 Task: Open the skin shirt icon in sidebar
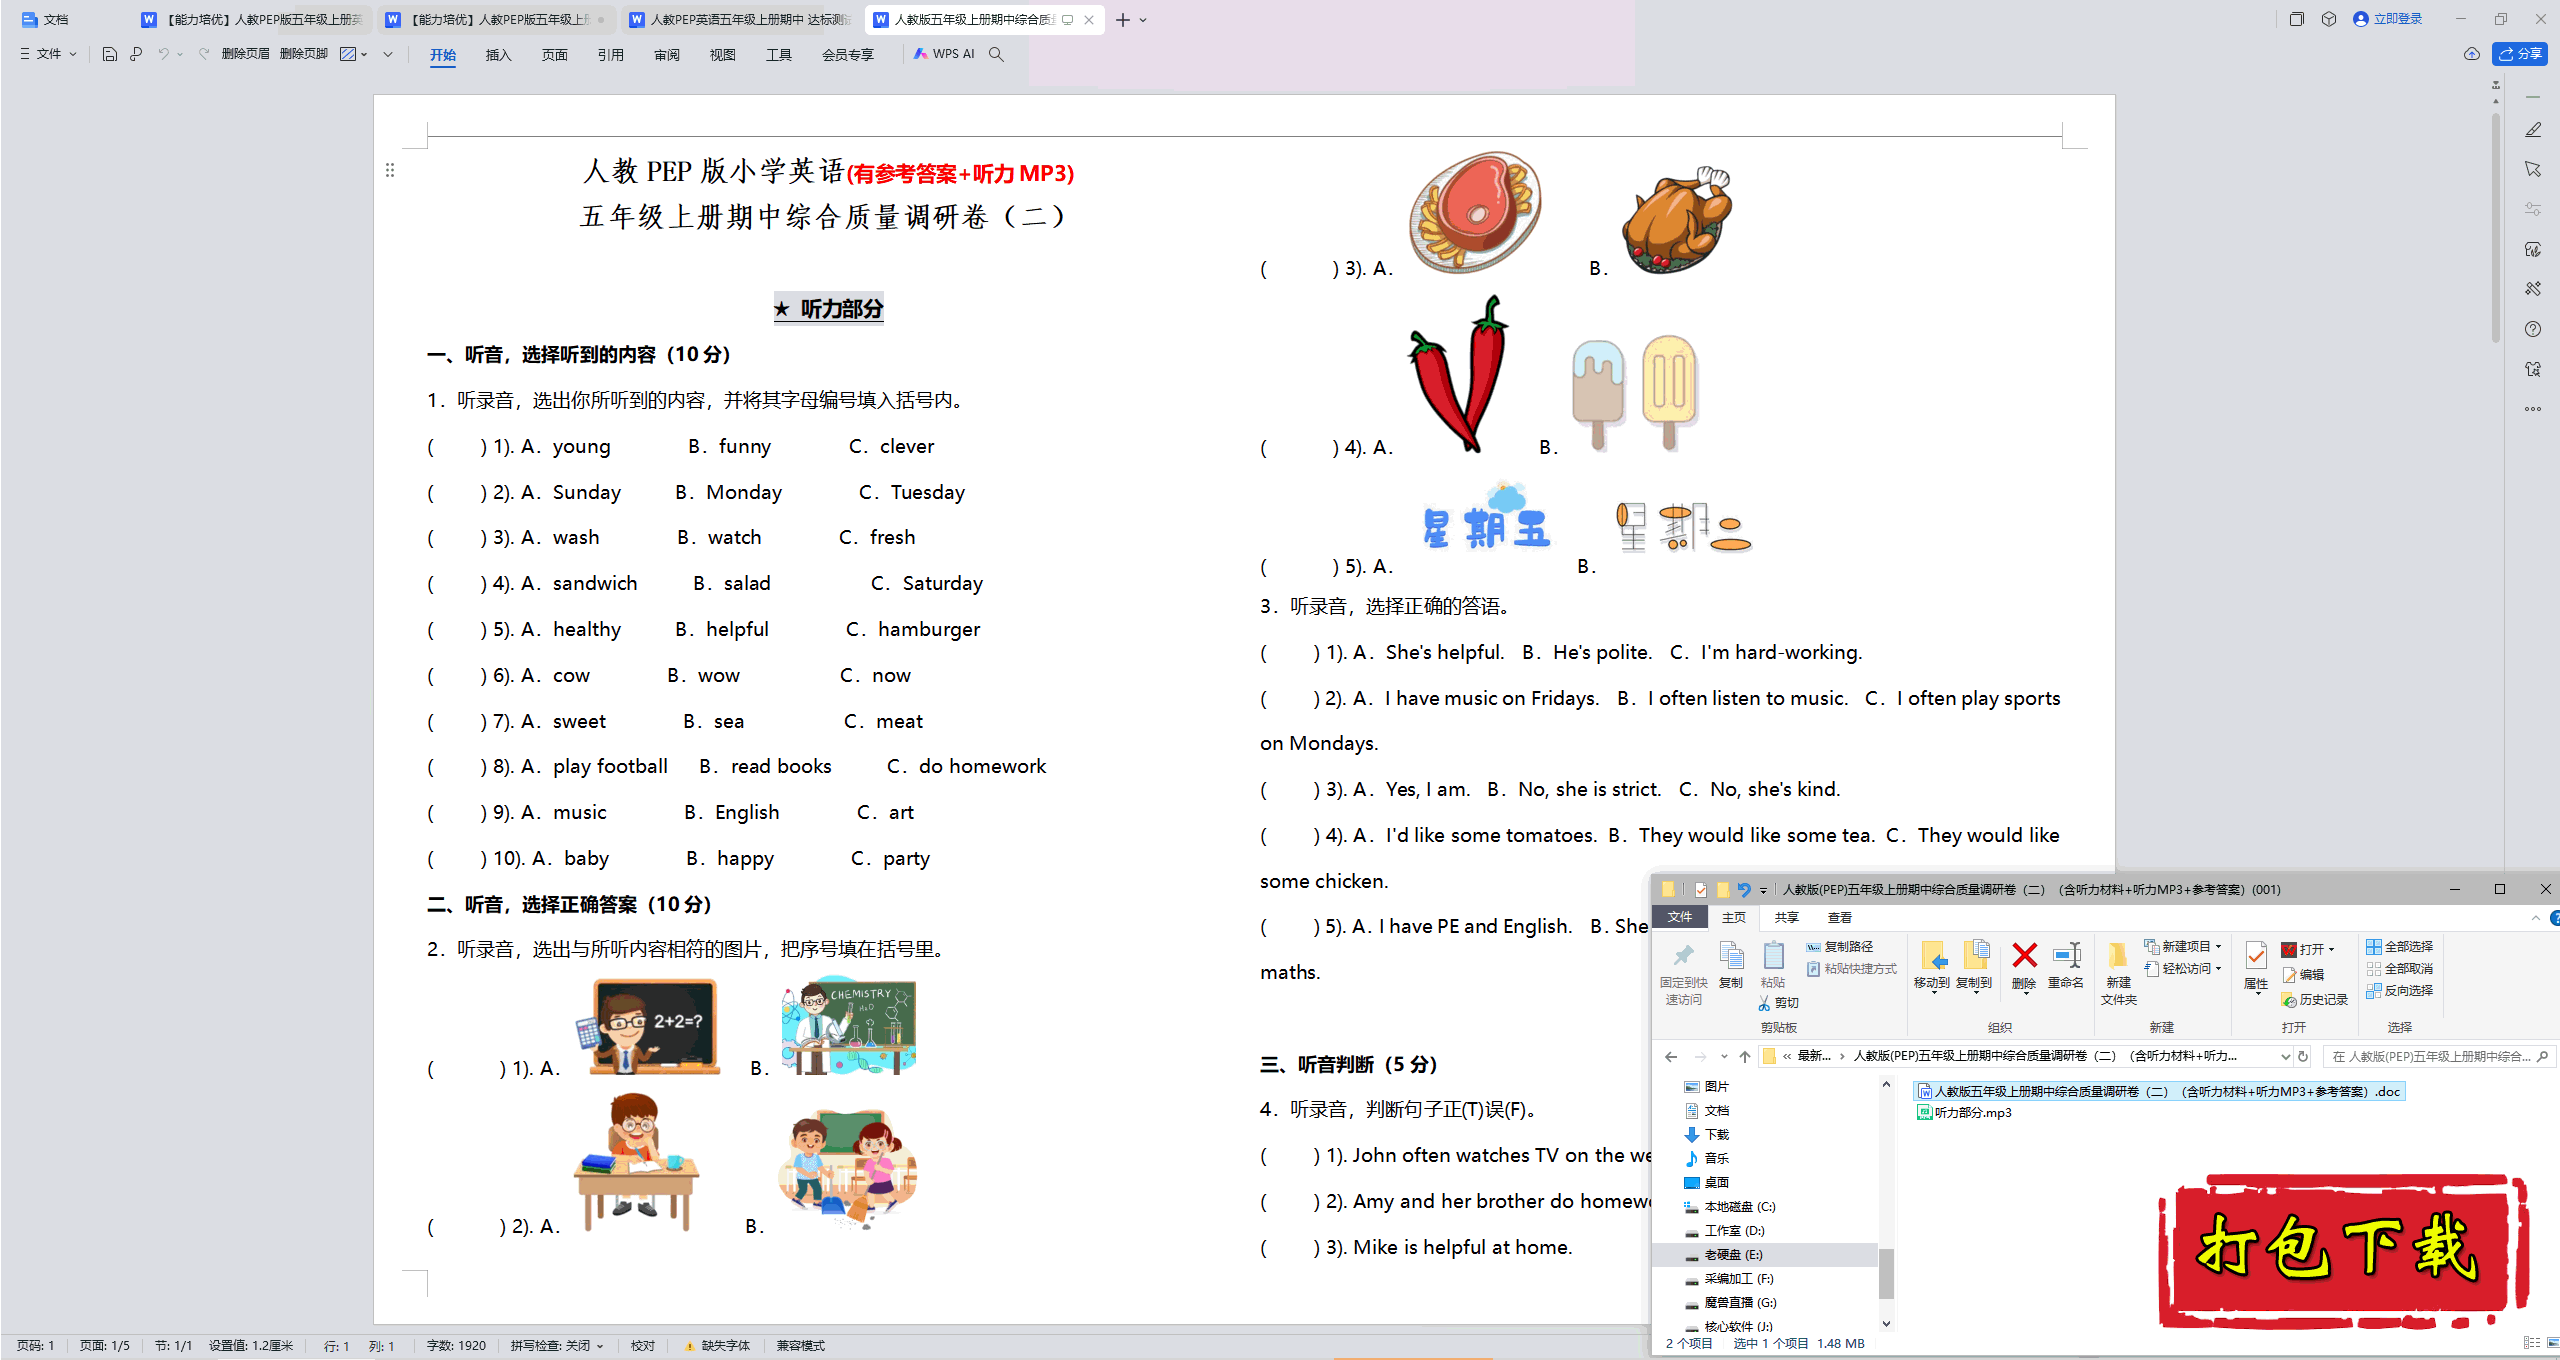[x=2533, y=369]
